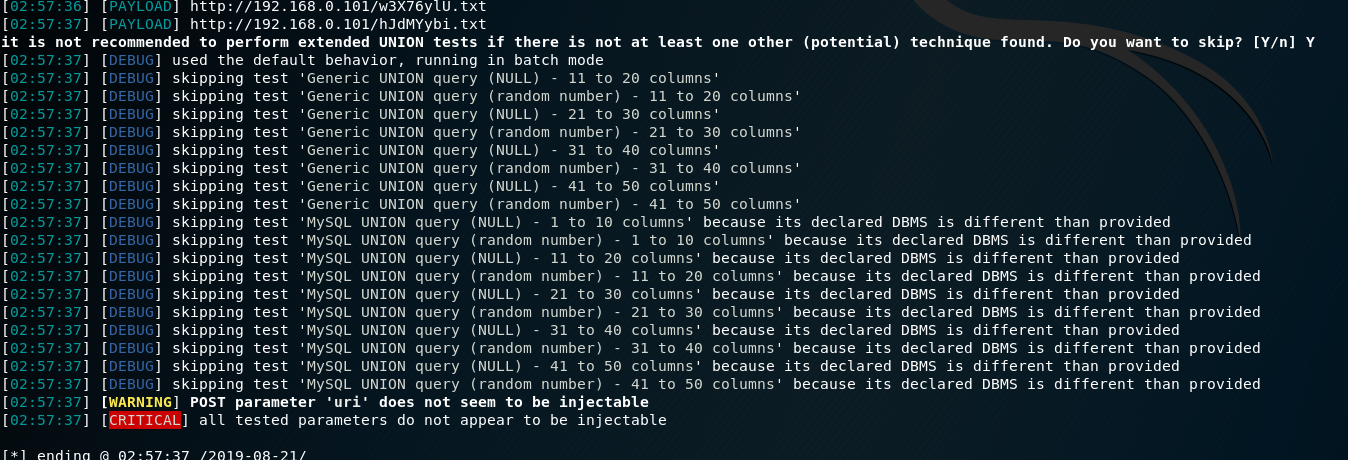Click the DEBUG tag on the batch mode line

click(x=136, y=60)
